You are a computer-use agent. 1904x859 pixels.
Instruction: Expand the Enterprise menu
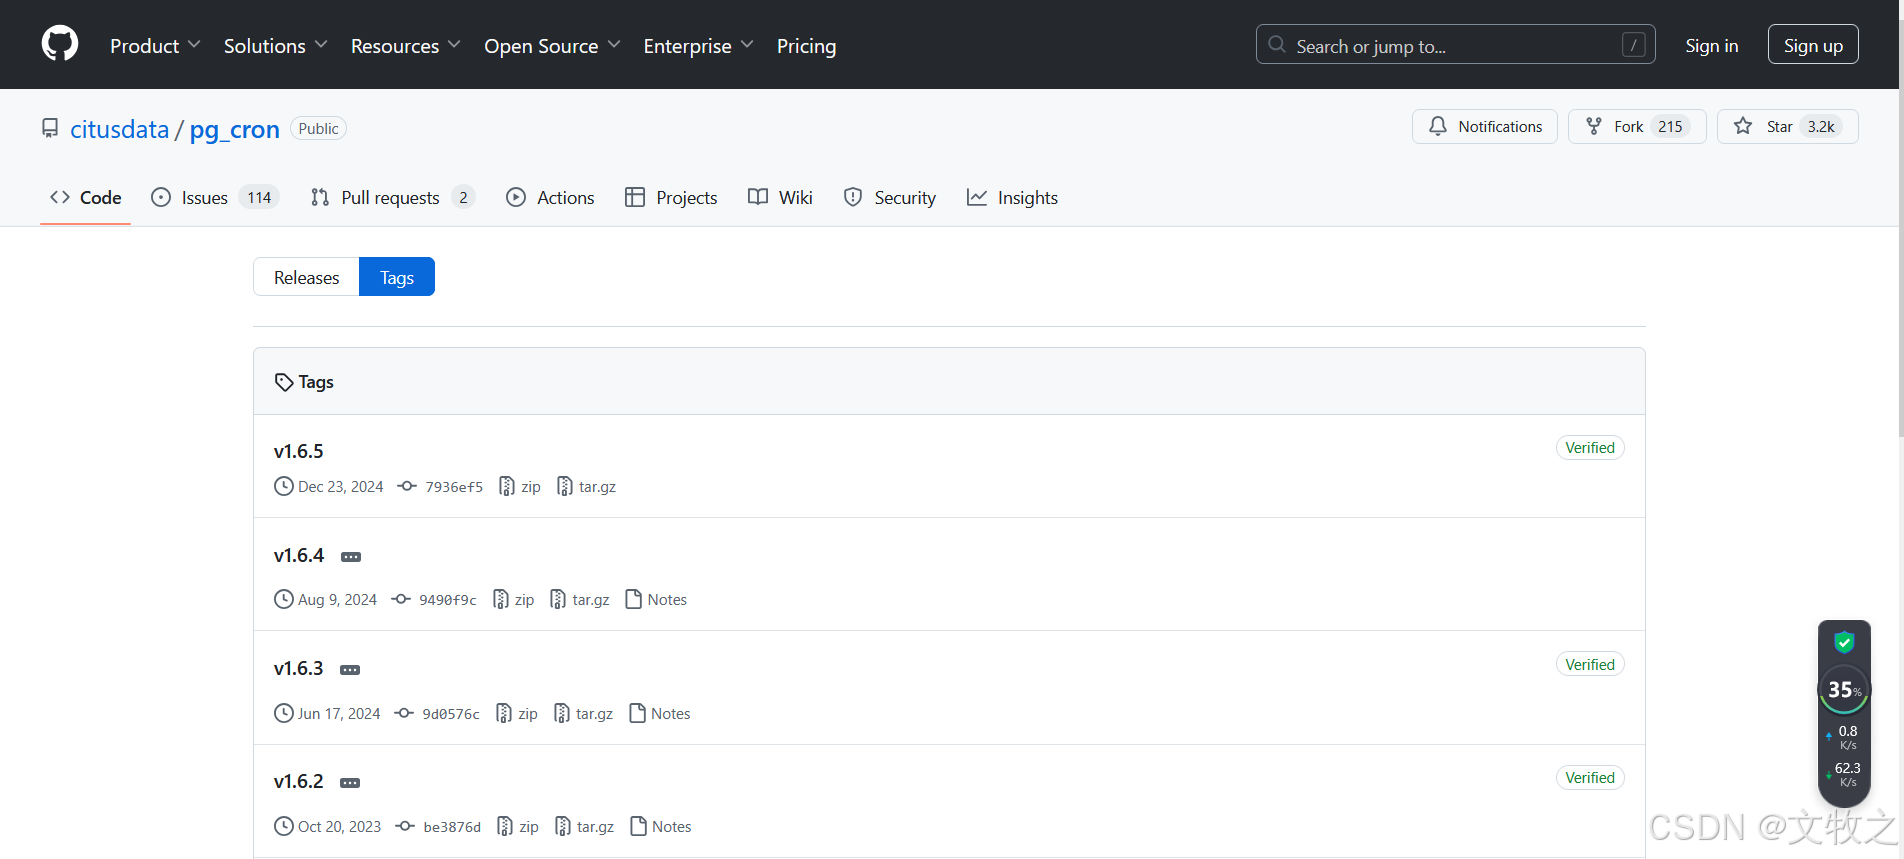(x=699, y=46)
